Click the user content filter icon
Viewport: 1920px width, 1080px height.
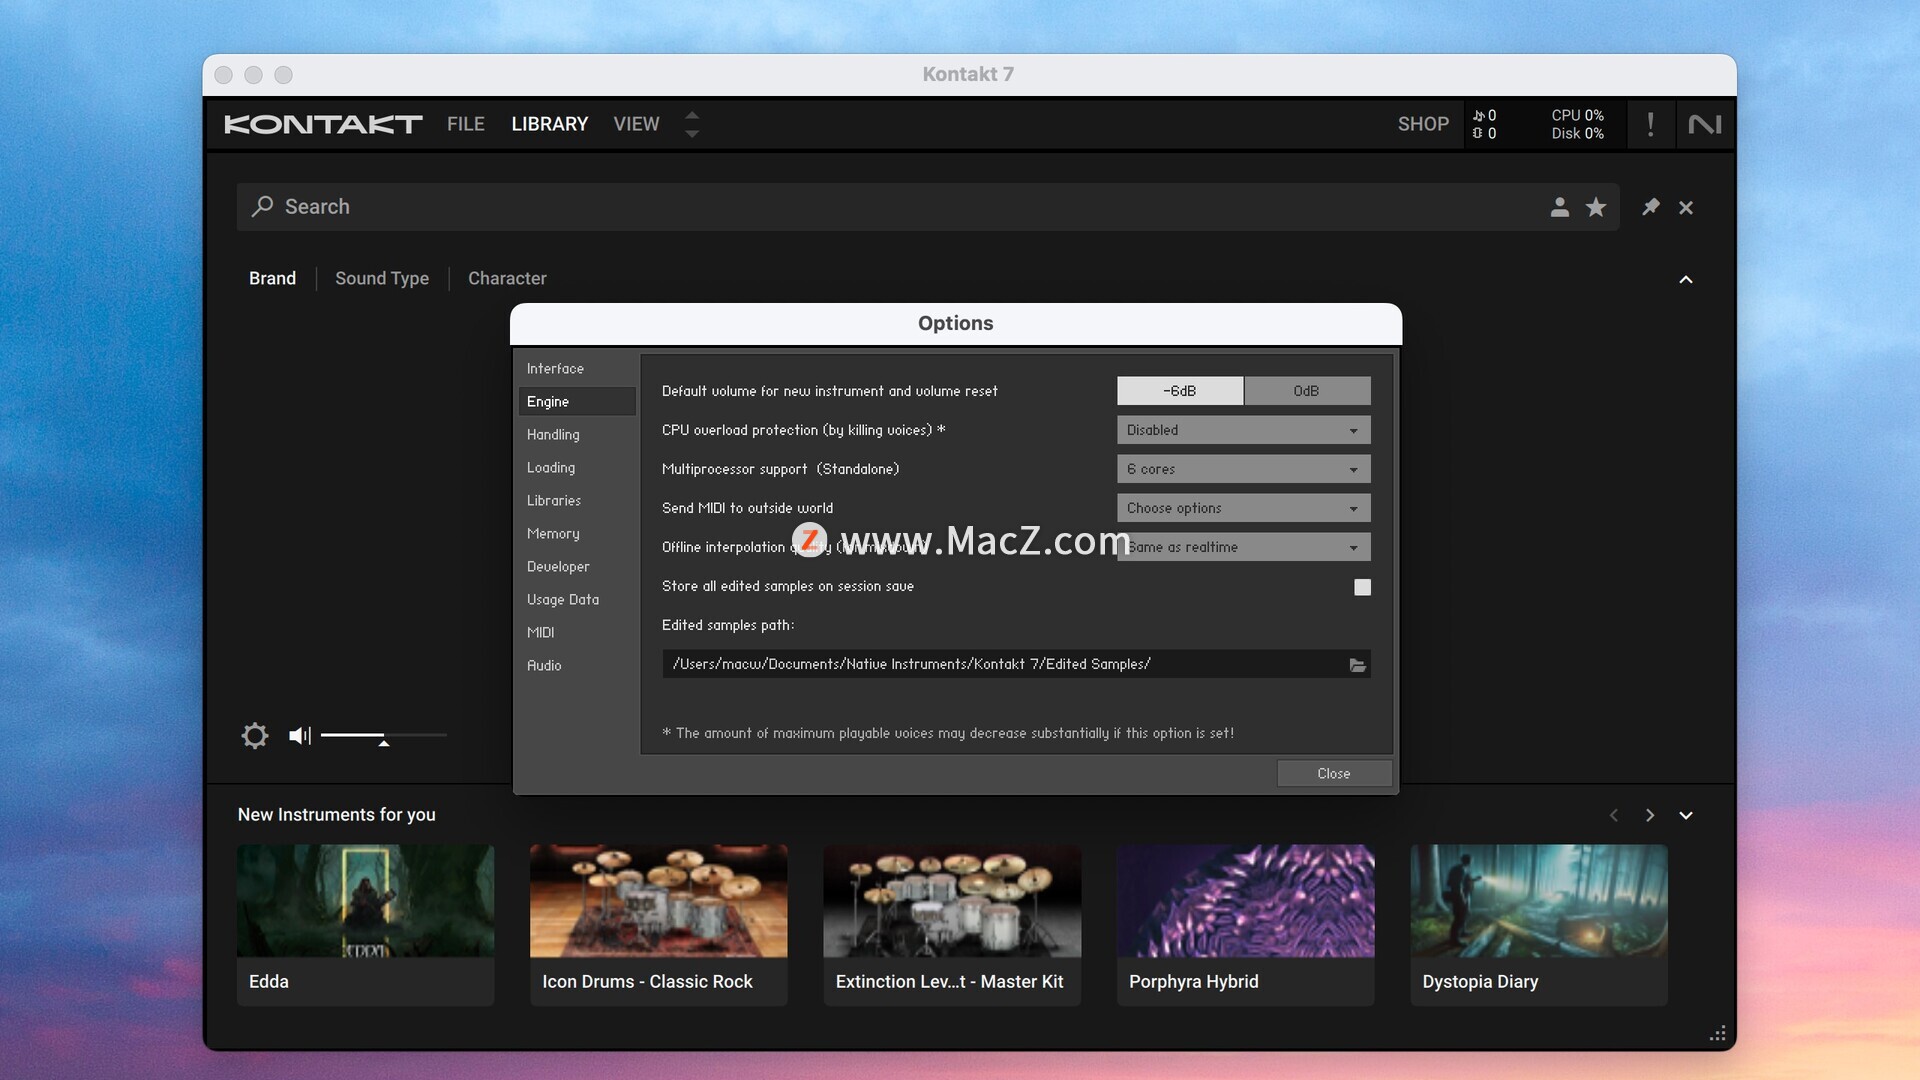[1559, 207]
